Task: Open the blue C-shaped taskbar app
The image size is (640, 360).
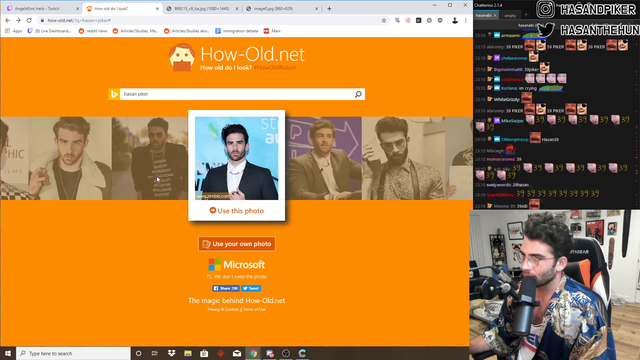Action: coord(302,353)
